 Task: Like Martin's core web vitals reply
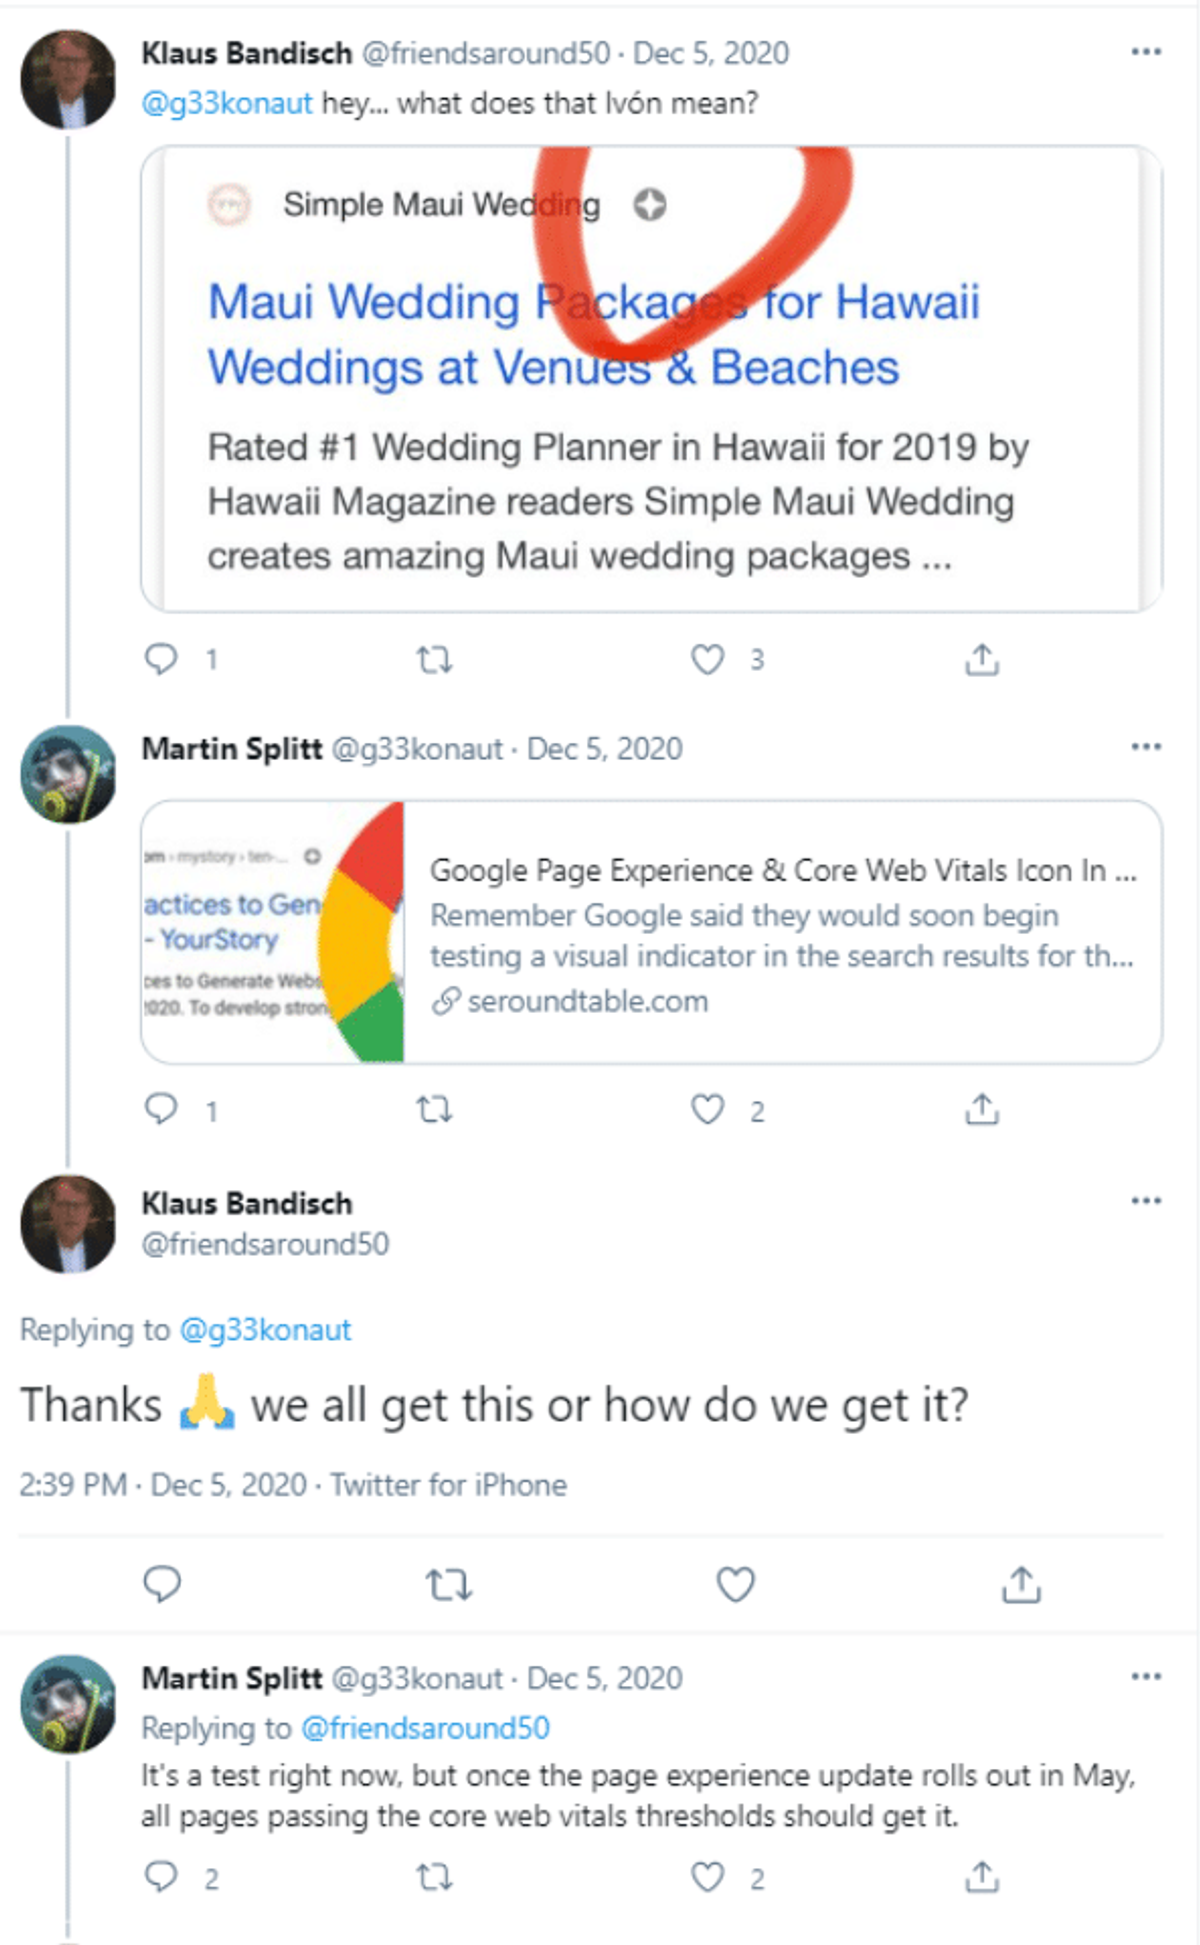coord(708,1877)
